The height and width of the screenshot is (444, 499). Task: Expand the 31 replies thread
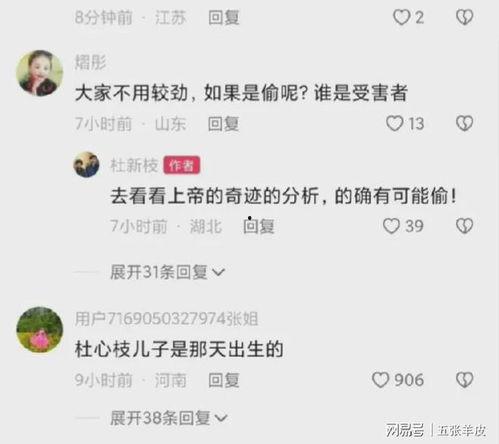(x=168, y=272)
